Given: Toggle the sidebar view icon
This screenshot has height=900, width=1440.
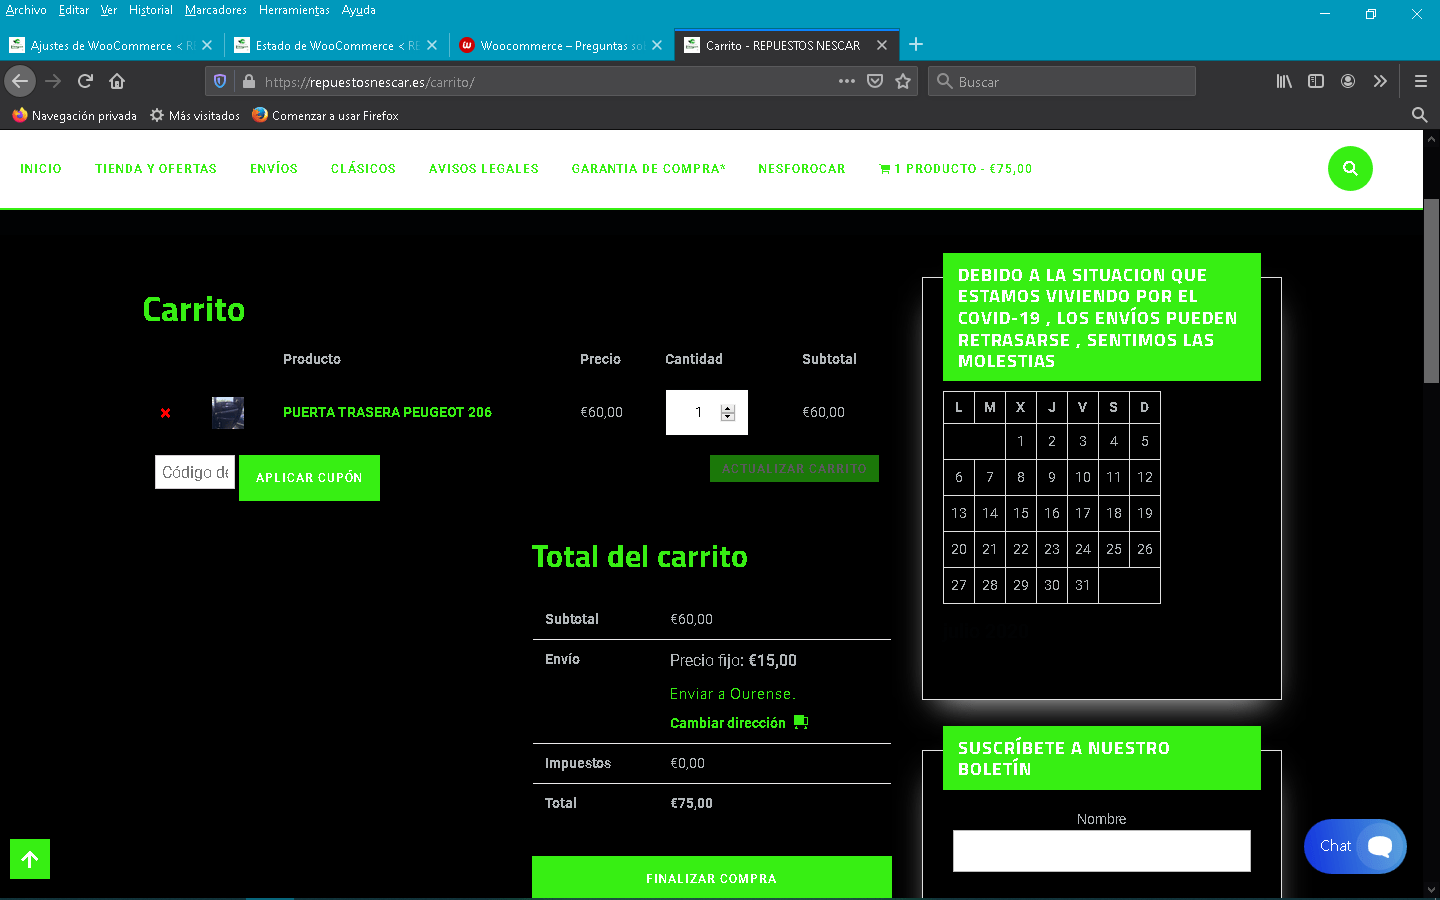Looking at the screenshot, I should point(1316,81).
